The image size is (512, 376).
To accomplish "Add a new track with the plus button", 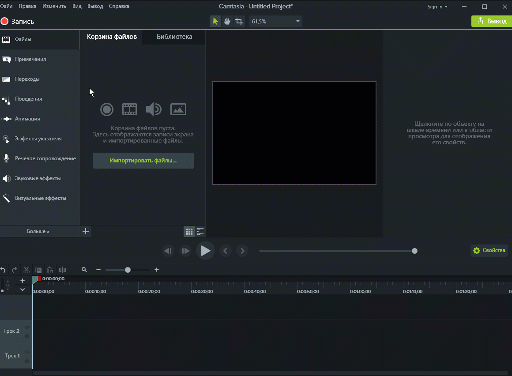I will pyautogui.click(x=22, y=281).
